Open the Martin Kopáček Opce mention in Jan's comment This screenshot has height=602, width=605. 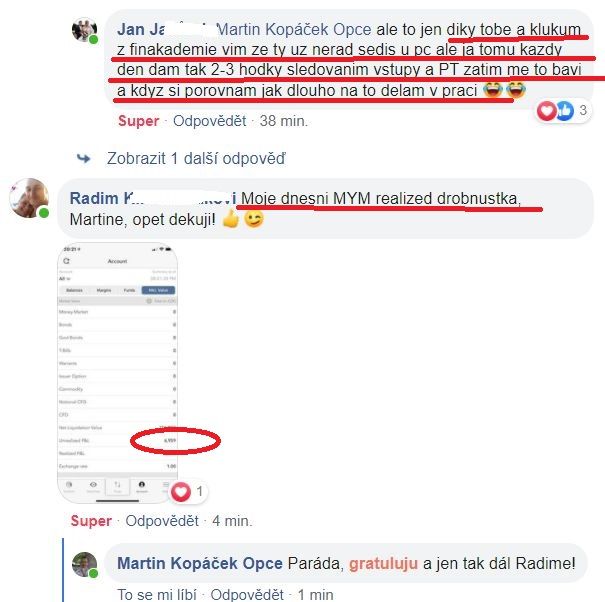point(294,30)
